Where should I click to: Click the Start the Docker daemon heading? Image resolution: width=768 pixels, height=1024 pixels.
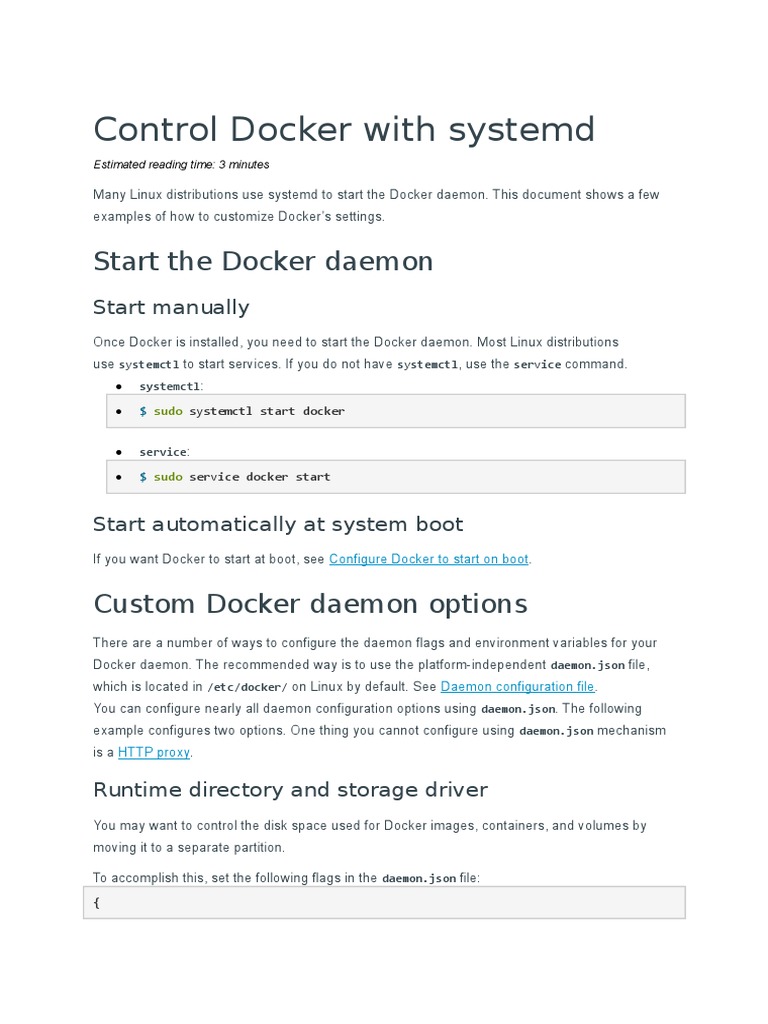263,261
